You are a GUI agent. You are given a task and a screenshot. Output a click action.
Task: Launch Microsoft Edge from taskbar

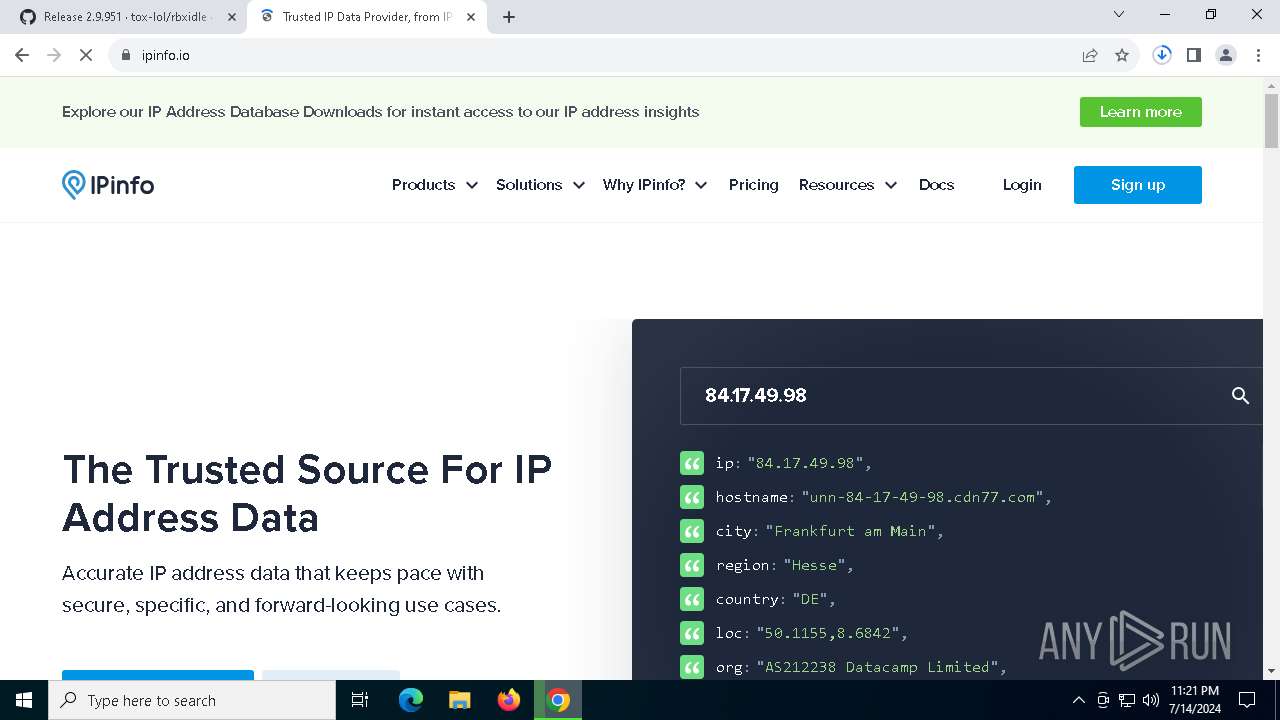tap(411, 700)
